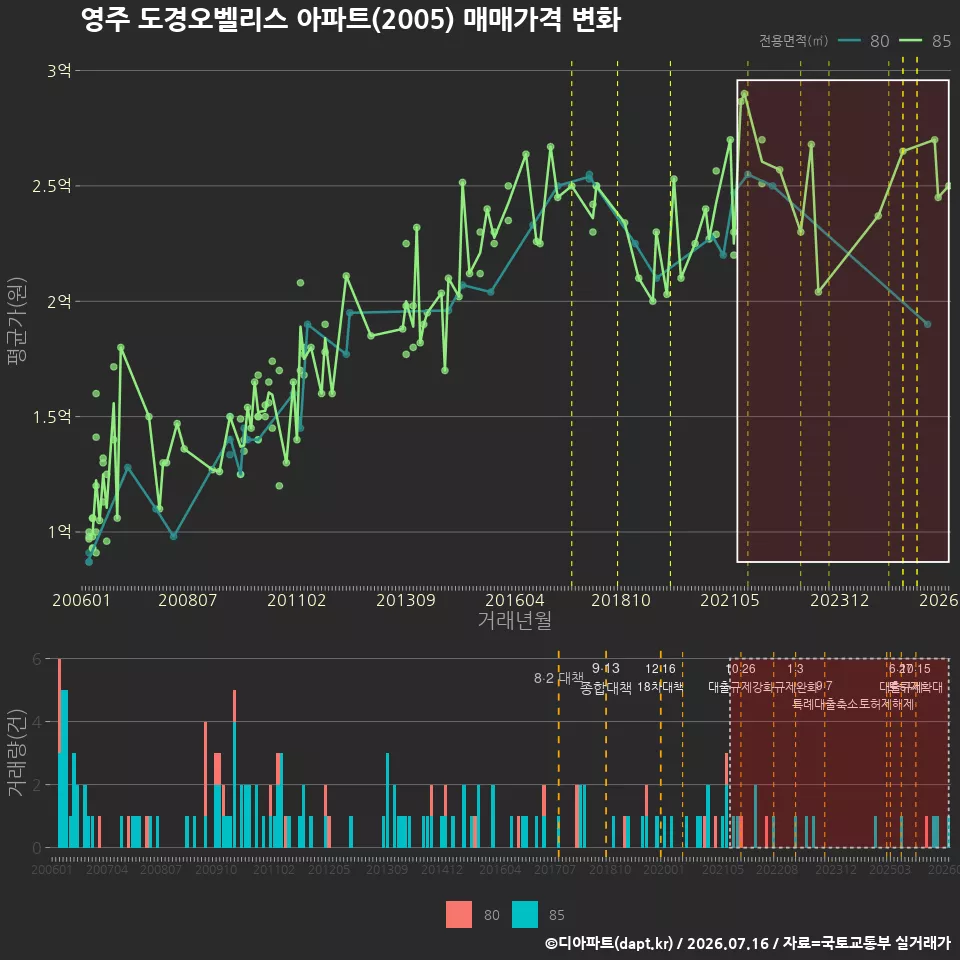Click '200704' on the volume chart x-axis
The height and width of the screenshot is (960, 960).
[107, 869]
